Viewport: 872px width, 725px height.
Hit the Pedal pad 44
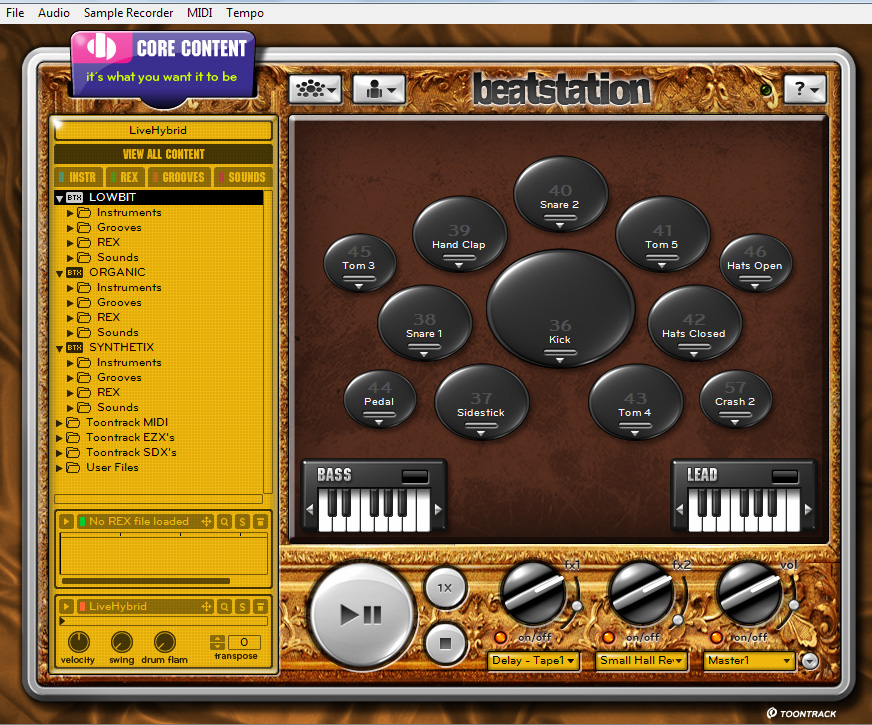point(380,399)
